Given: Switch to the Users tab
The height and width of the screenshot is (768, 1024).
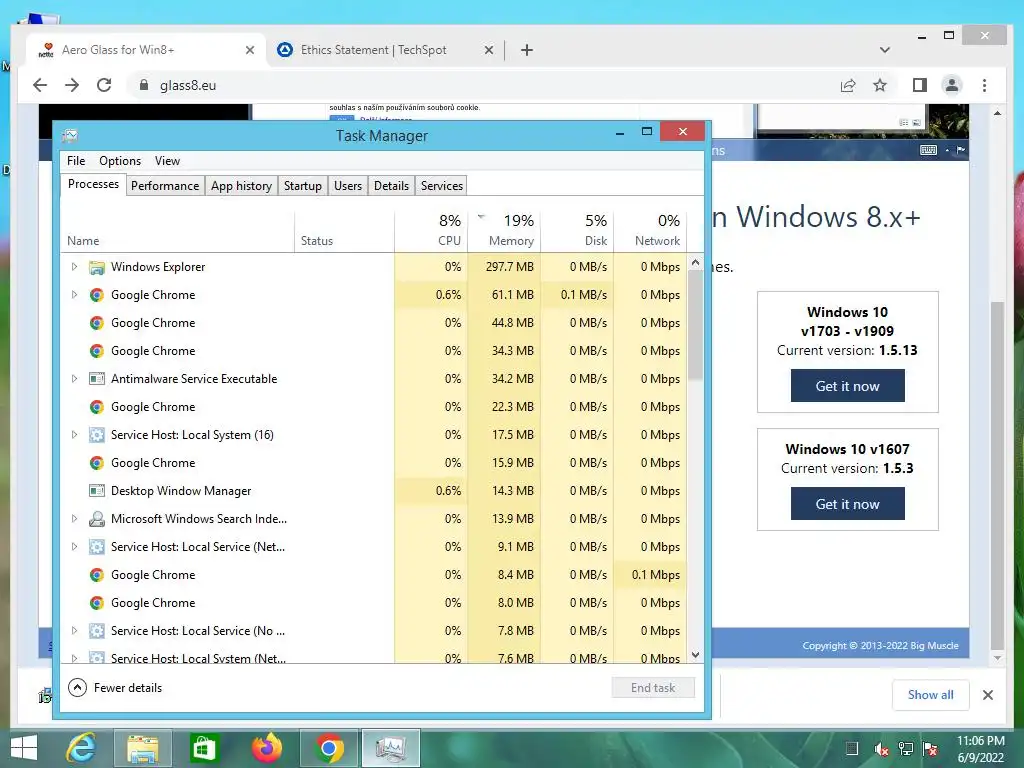Looking at the screenshot, I should pyautogui.click(x=347, y=185).
